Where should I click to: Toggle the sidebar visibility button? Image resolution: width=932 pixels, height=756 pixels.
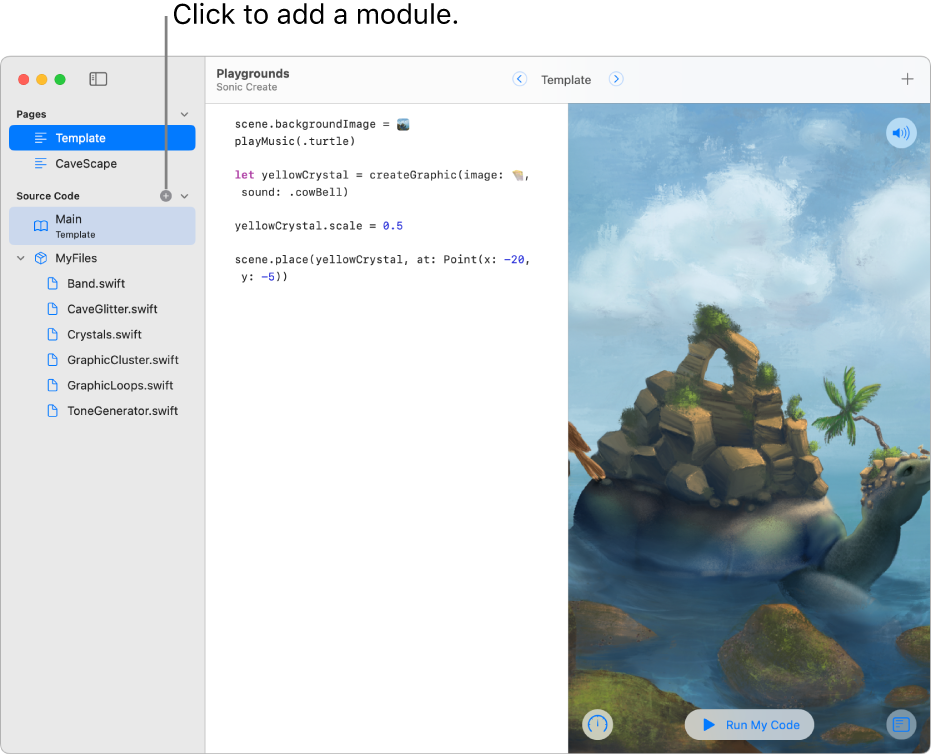click(x=98, y=79)
